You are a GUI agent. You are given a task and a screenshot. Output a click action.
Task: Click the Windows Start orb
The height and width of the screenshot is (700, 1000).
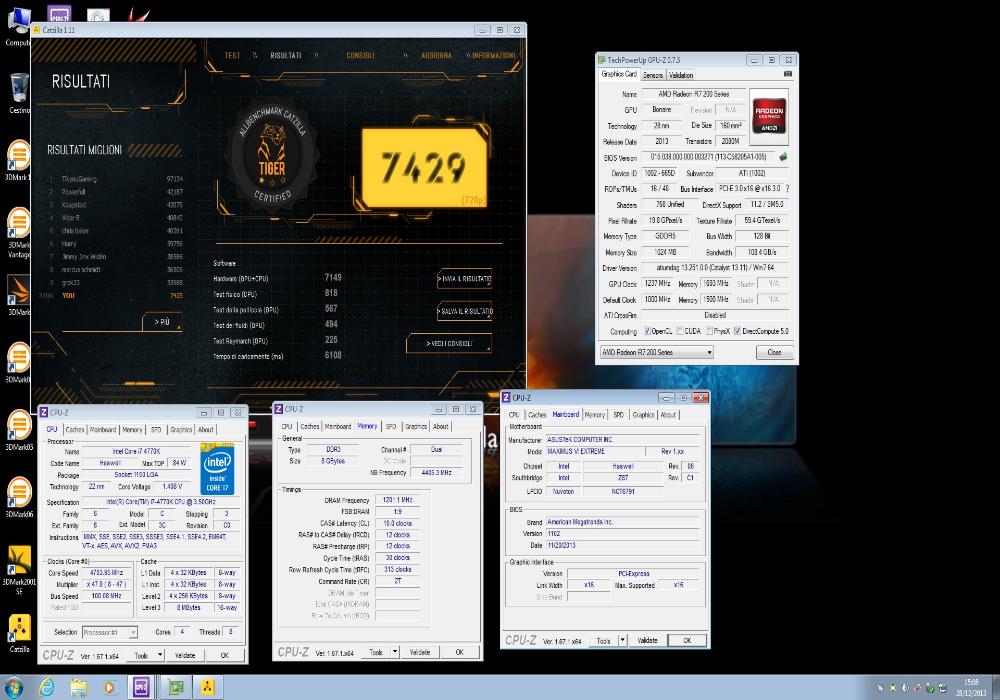13,687
